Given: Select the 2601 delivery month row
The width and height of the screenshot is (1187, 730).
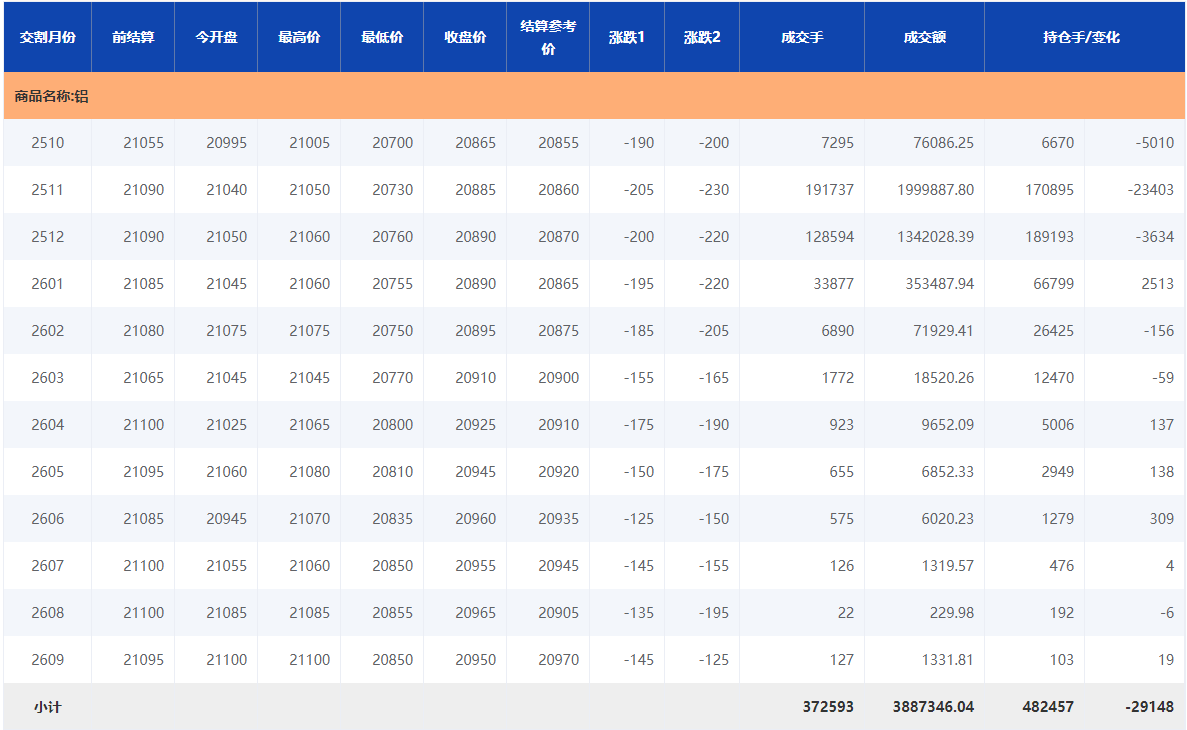Looking at the screenshot, I should click(47, 284).
